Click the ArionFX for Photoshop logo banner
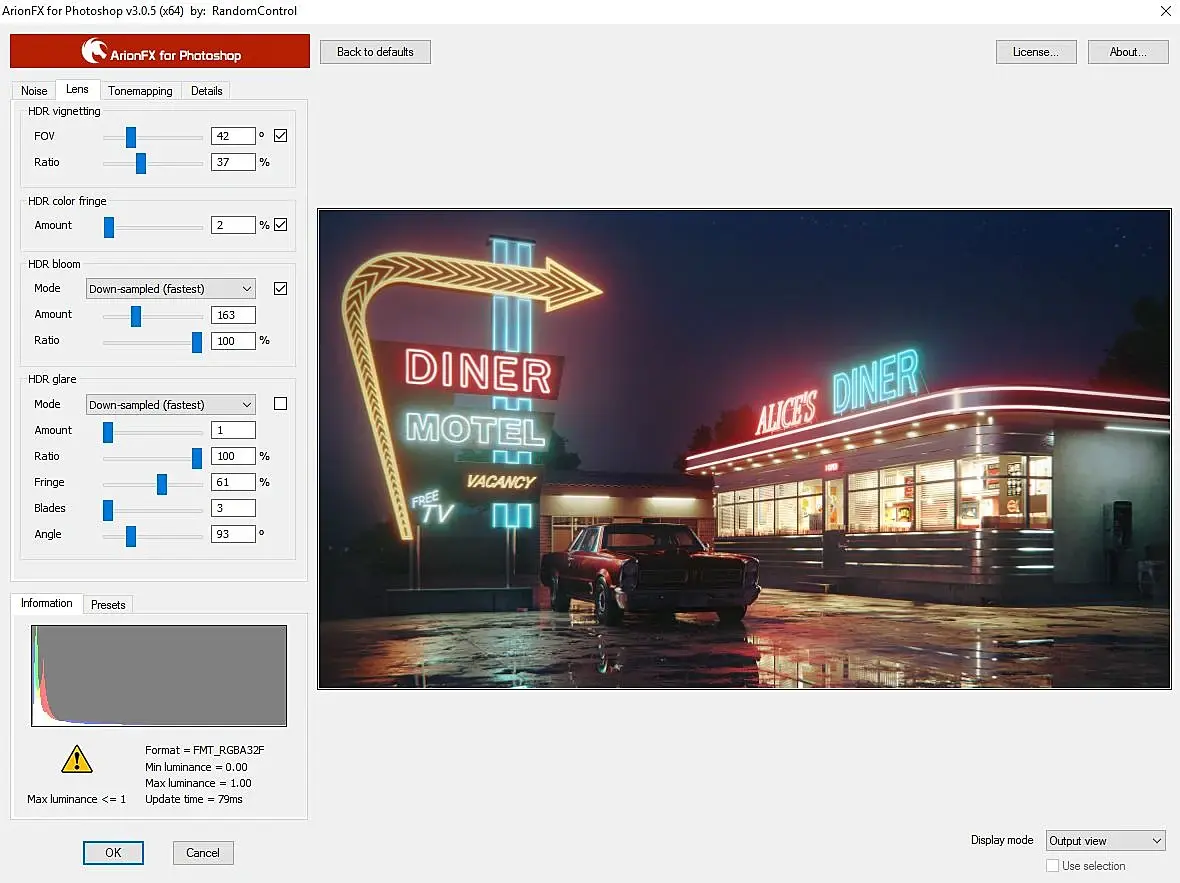 (160, 51)
